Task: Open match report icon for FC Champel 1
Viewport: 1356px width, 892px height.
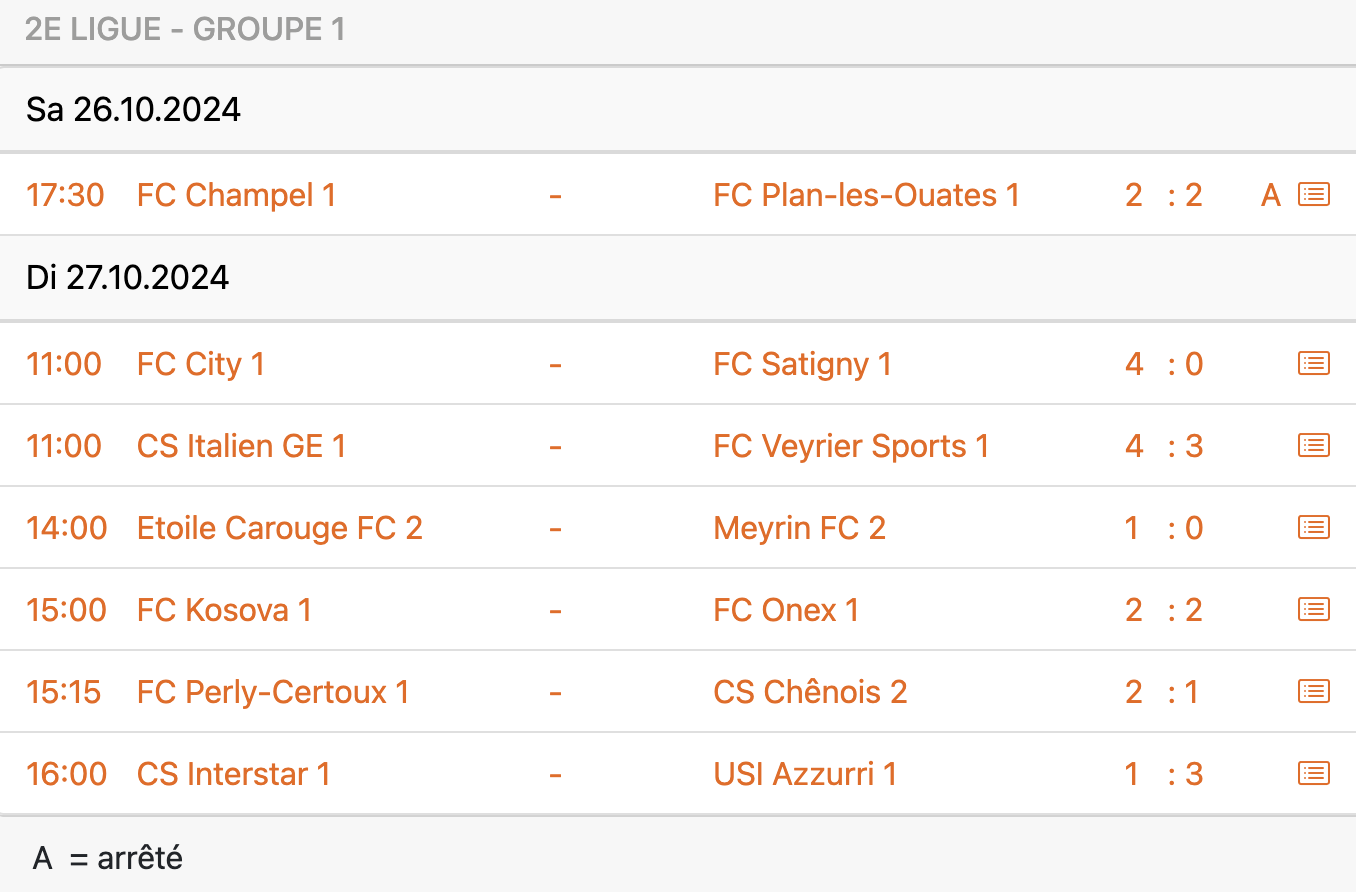Action: click(1313, 195)
